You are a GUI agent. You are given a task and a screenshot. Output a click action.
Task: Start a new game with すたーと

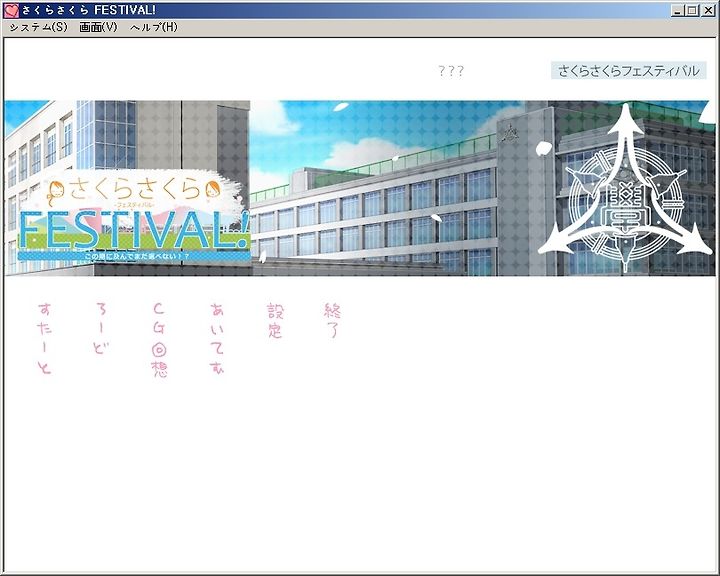pyautogui.click(x=45, y=339)
